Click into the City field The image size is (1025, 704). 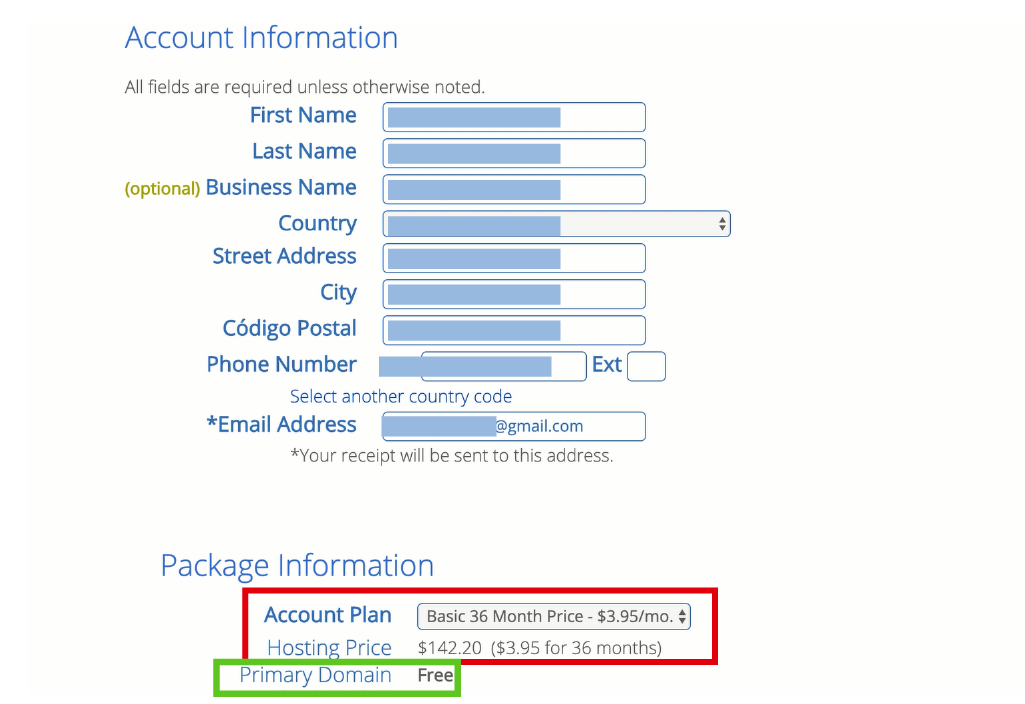point(513,294)
